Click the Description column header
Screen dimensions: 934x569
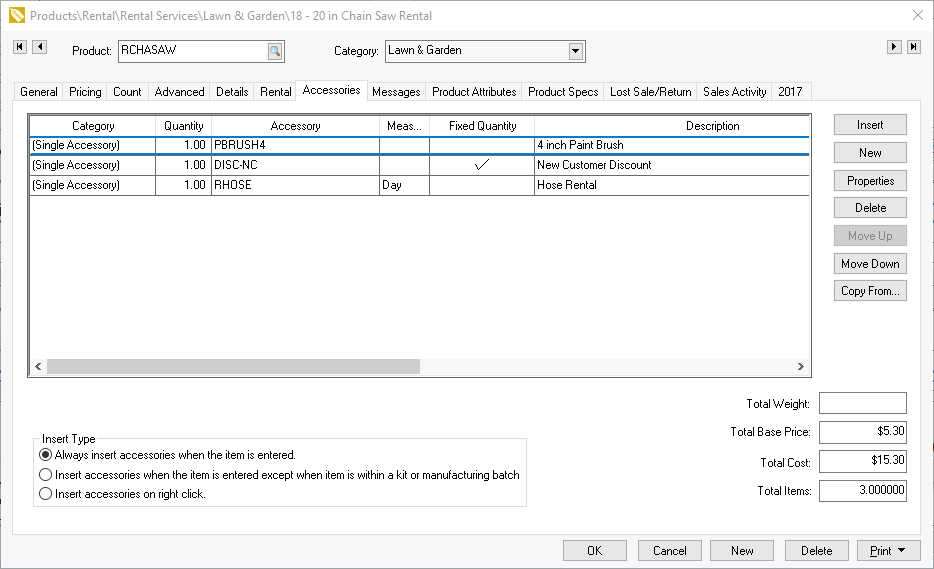(x=672, y=126)
